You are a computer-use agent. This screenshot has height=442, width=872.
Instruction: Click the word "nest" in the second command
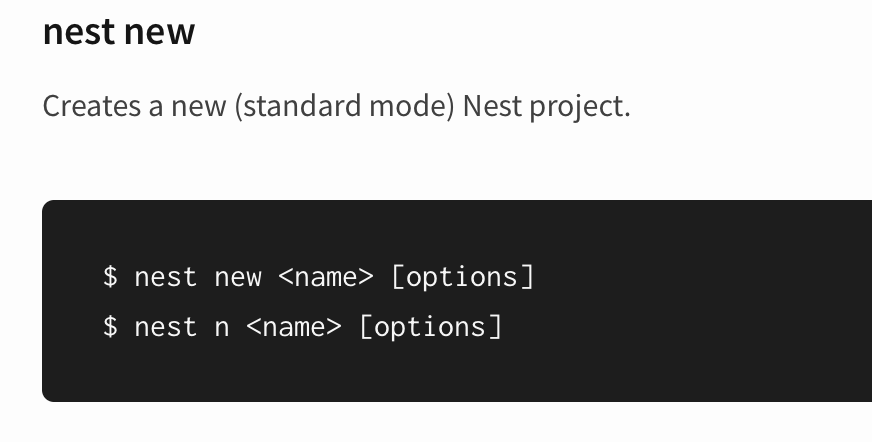(x=166, y=326)
